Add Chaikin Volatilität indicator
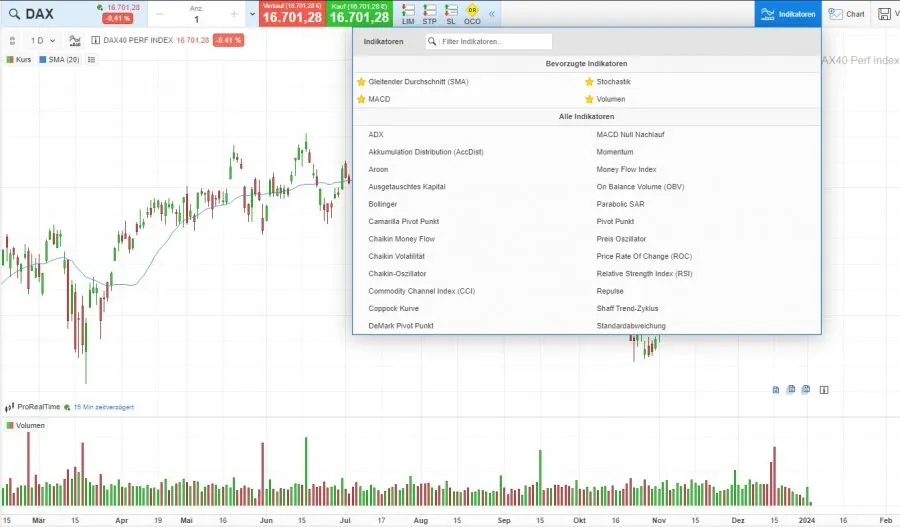900x527 pixels. (397, 256)
